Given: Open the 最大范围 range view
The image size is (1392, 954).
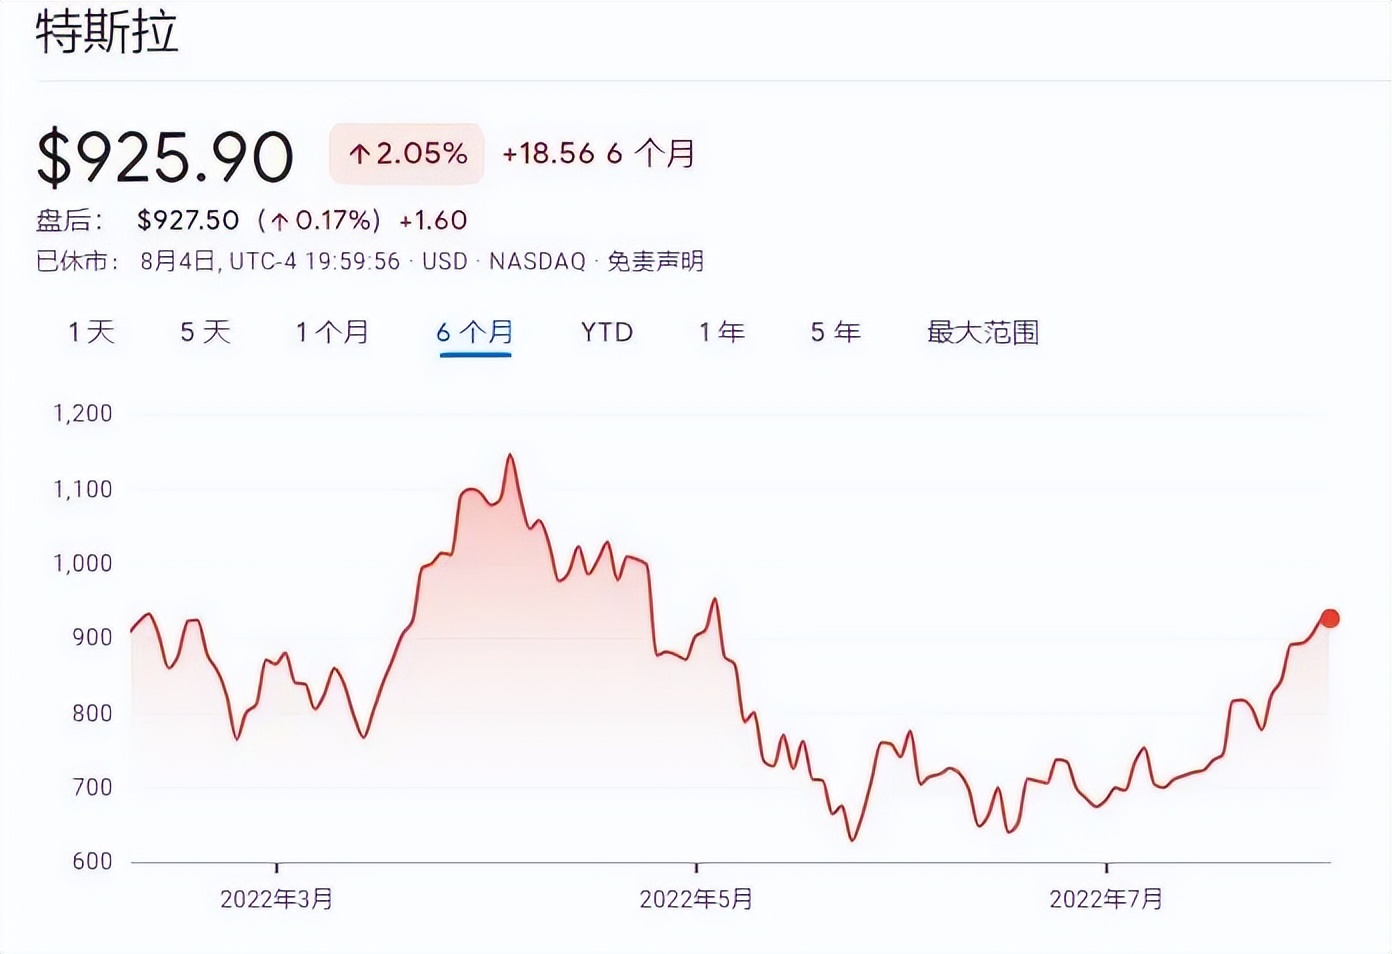Looking at the screenshot, I should pos(983,332).
